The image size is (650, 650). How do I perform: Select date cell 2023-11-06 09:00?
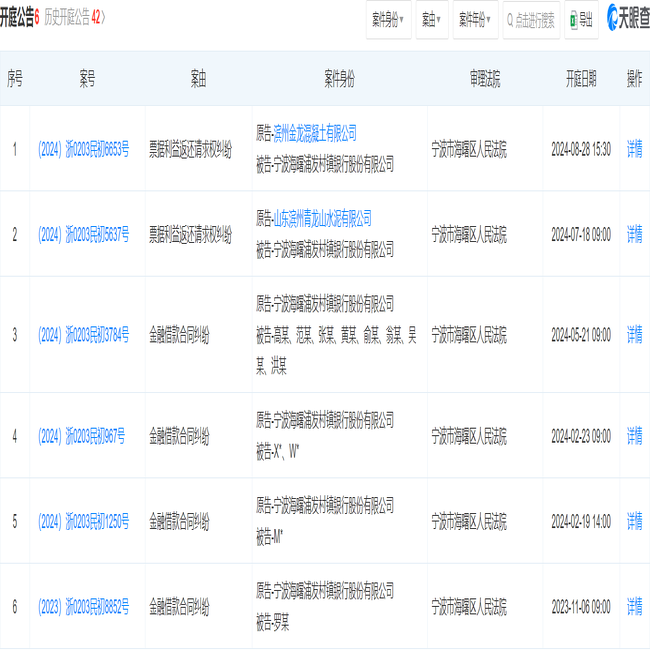pyautogui.click(x=581, y=607)
